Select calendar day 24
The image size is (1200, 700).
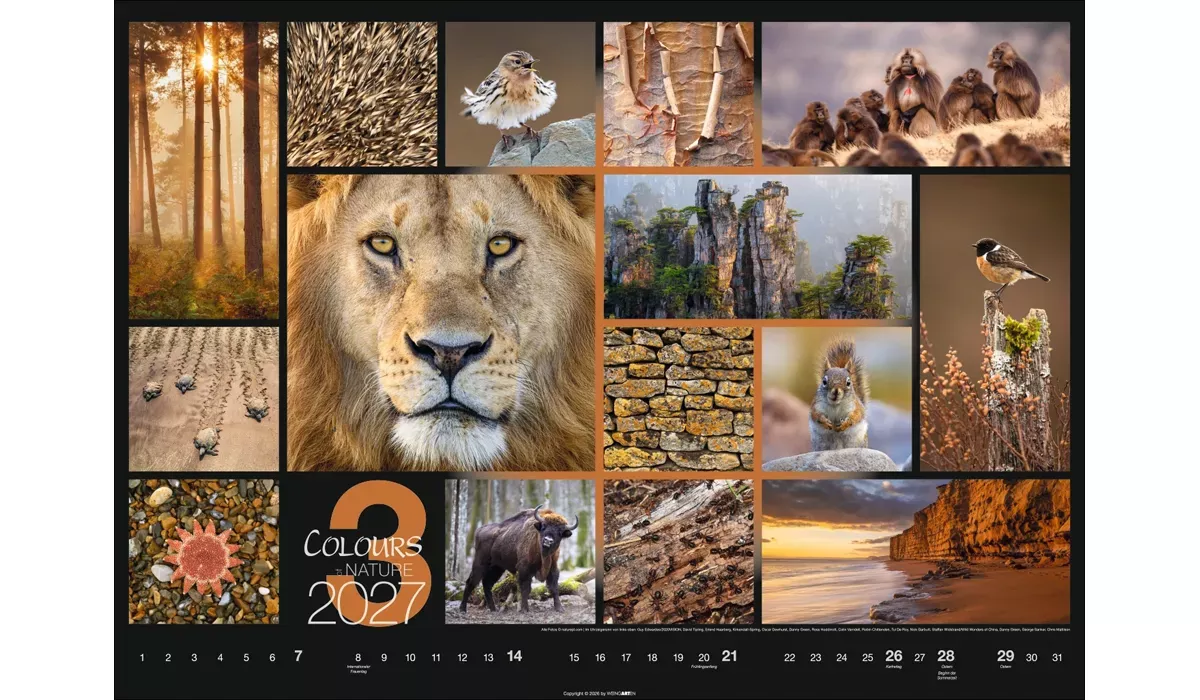842,657
